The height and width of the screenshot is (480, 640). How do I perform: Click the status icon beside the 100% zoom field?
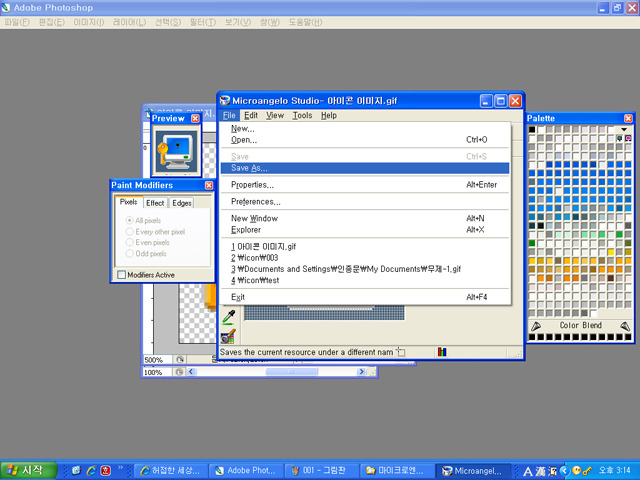180,372
